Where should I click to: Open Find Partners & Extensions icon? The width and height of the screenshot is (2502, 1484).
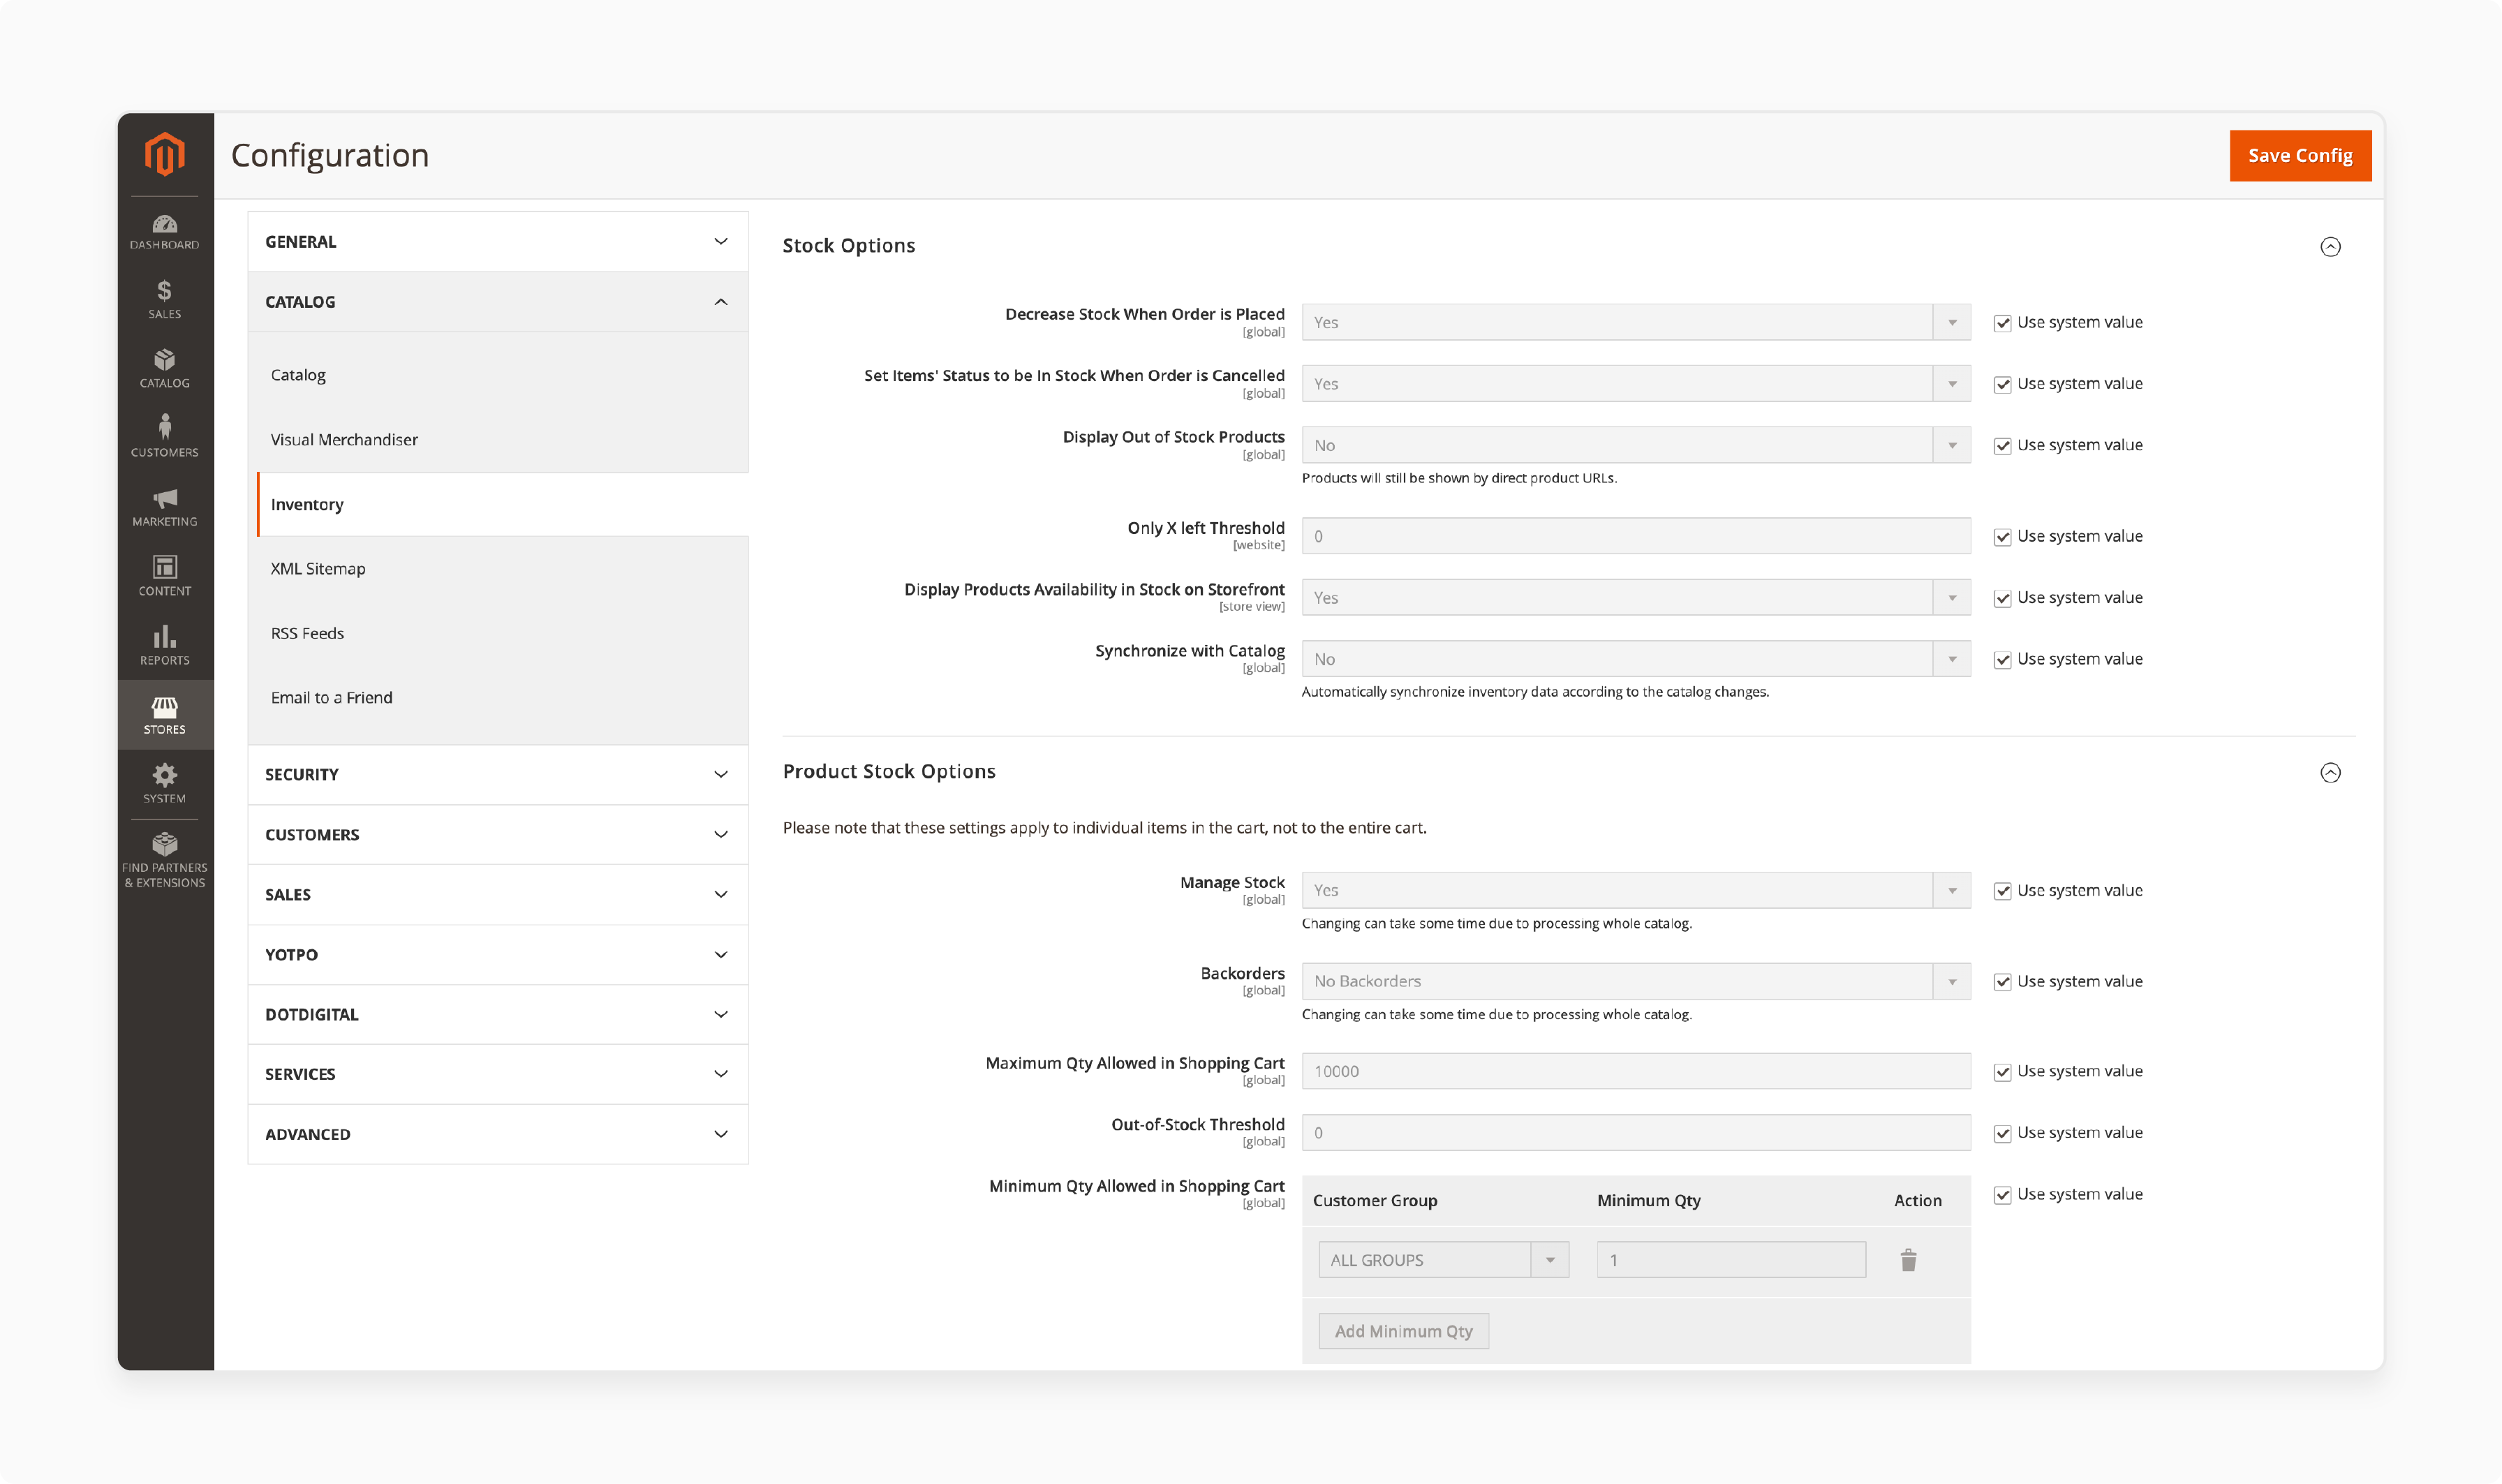click(165, 860)
